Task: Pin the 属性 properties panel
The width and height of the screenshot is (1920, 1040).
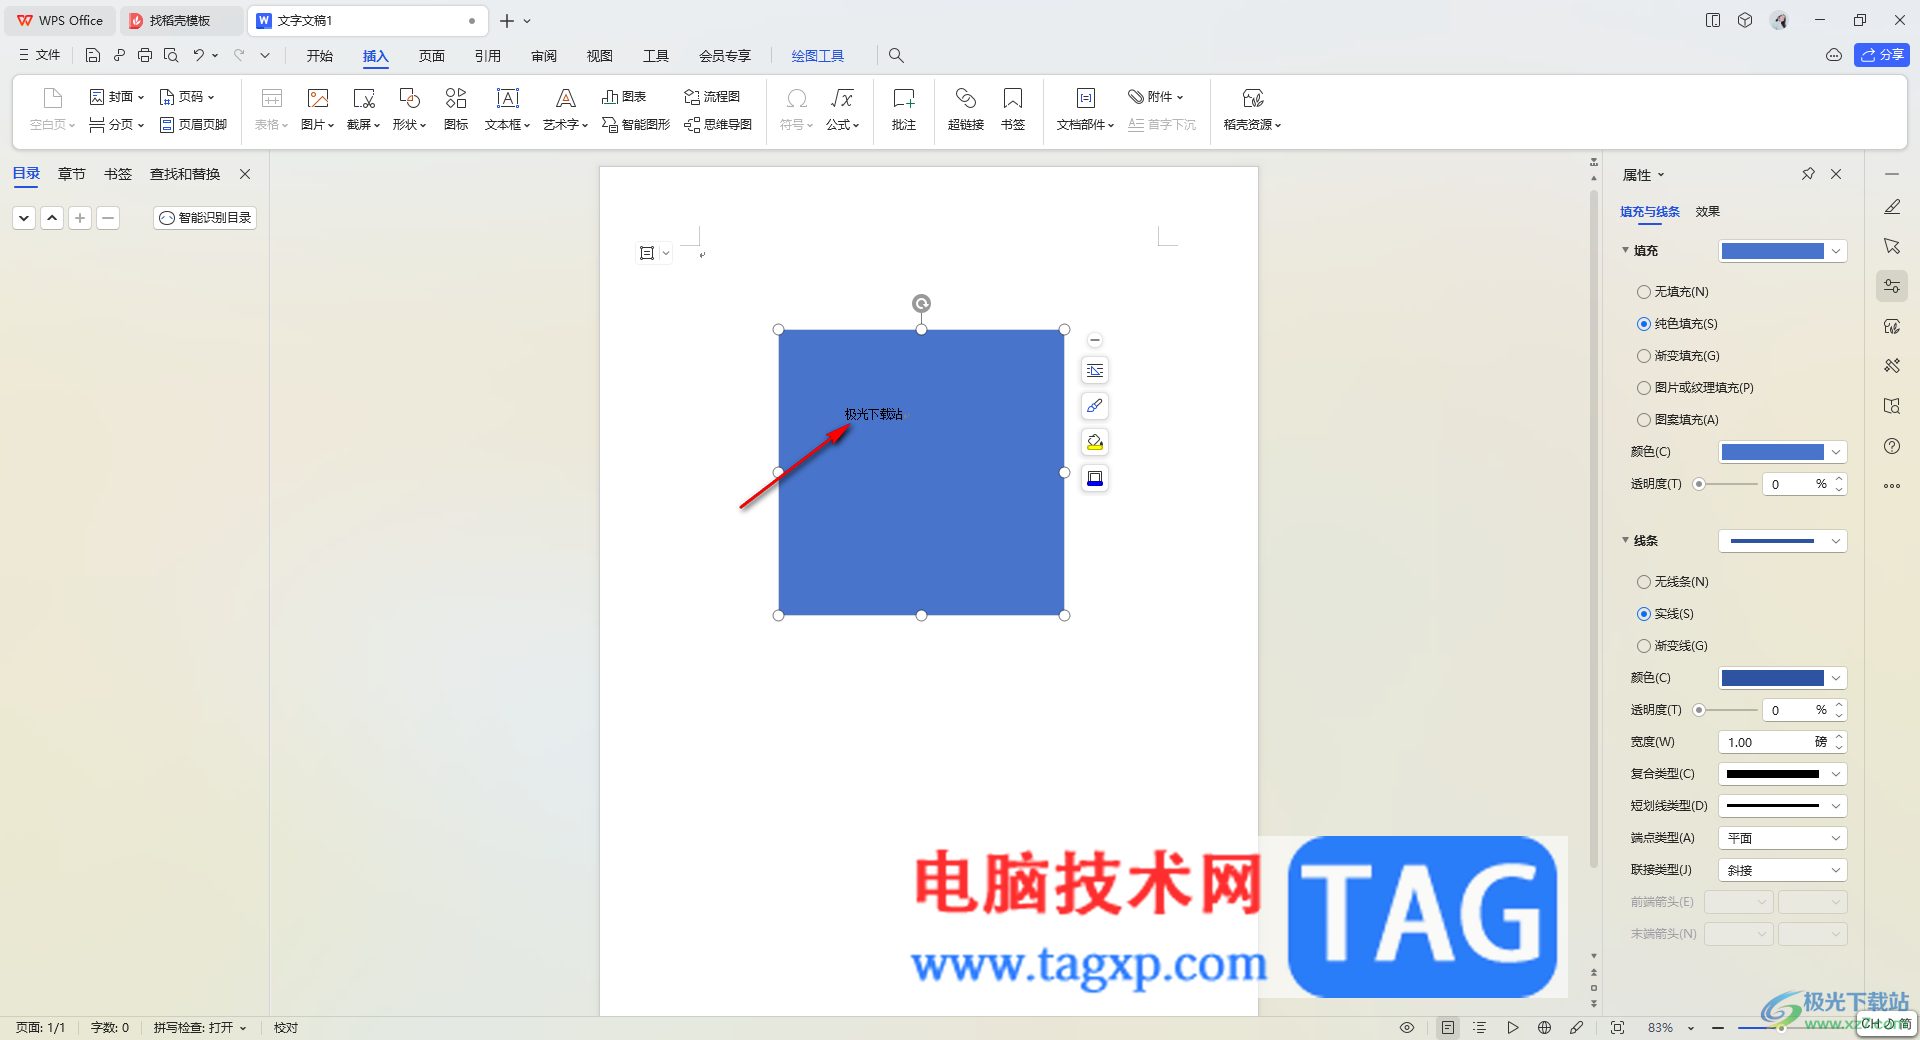Action: pos(1808,174)
